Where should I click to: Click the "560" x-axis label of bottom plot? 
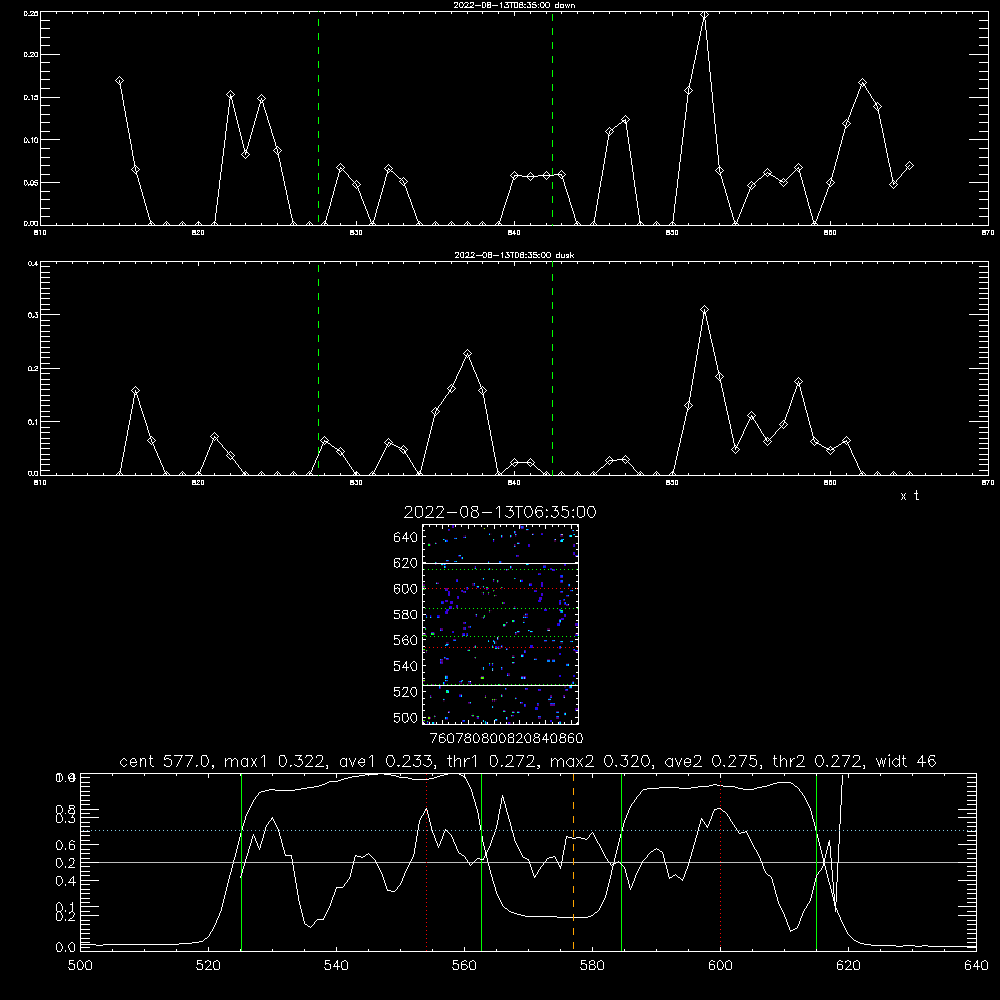click(464, 966)
